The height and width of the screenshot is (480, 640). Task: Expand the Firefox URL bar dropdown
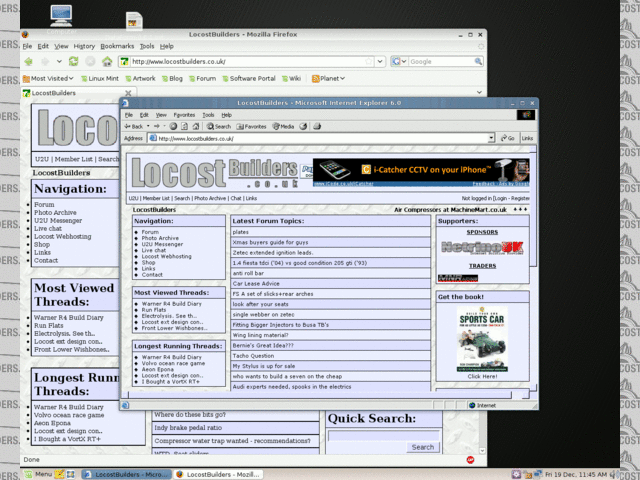380,62
